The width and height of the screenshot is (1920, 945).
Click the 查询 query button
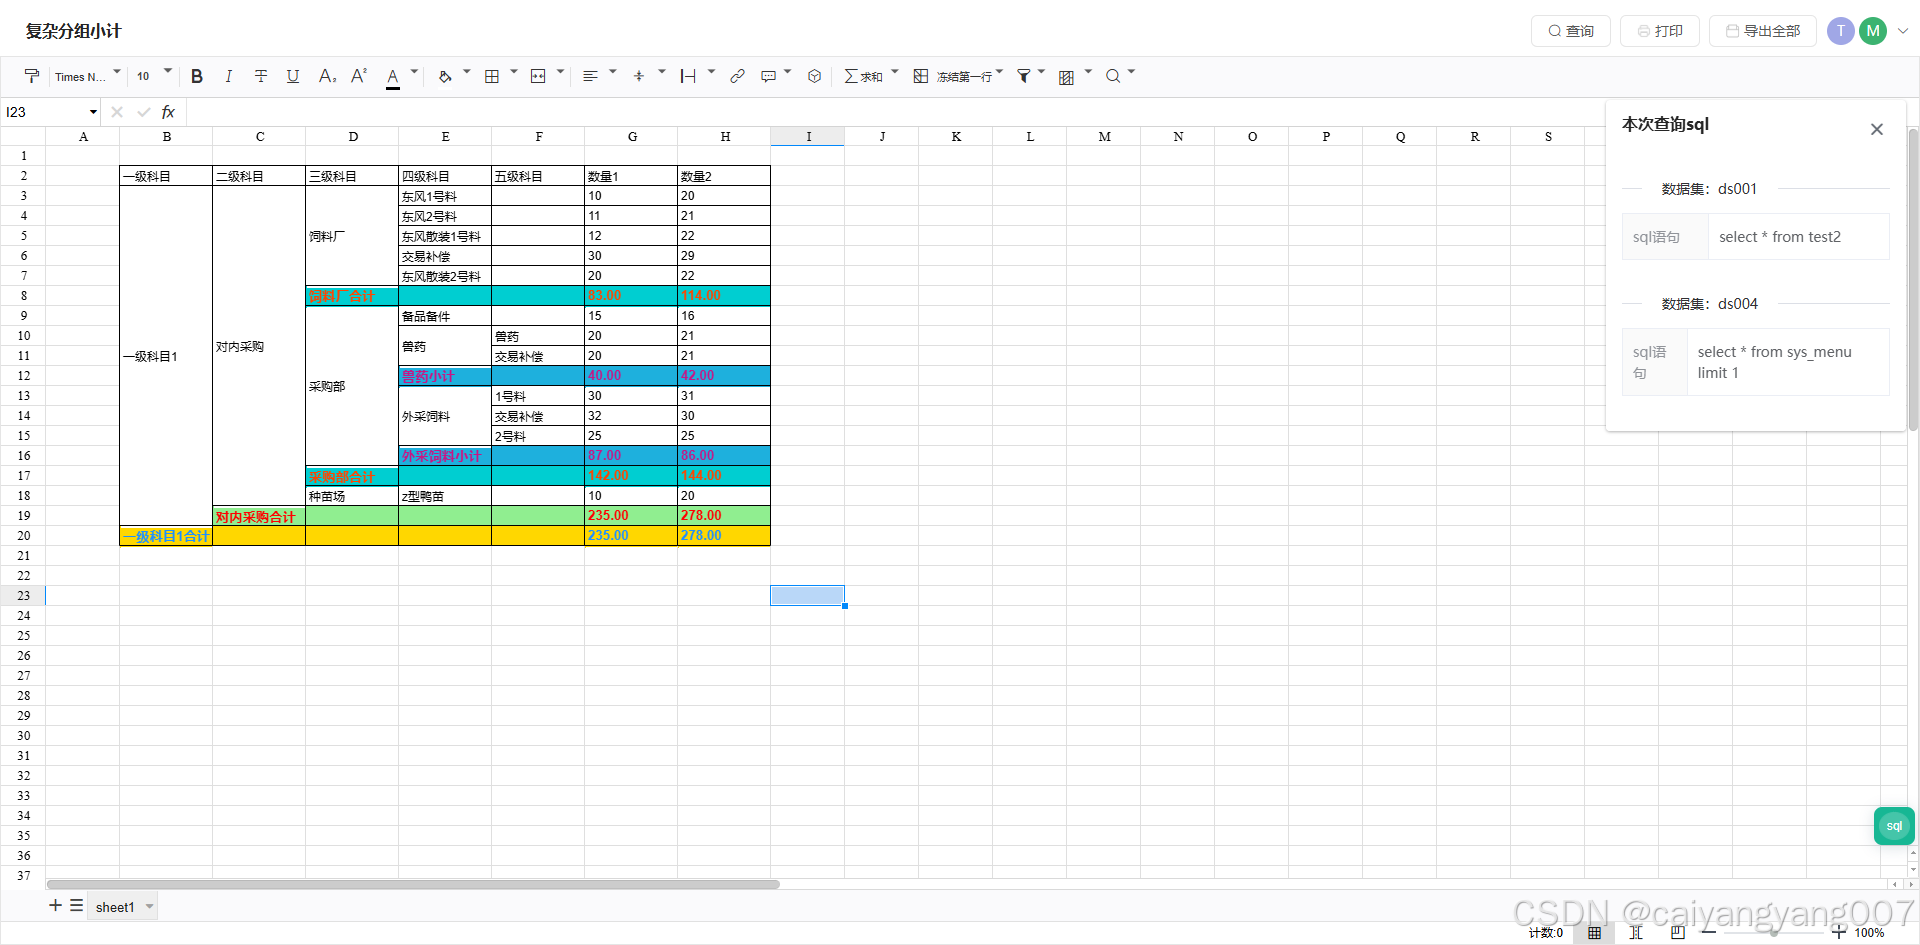point(1571,31)
